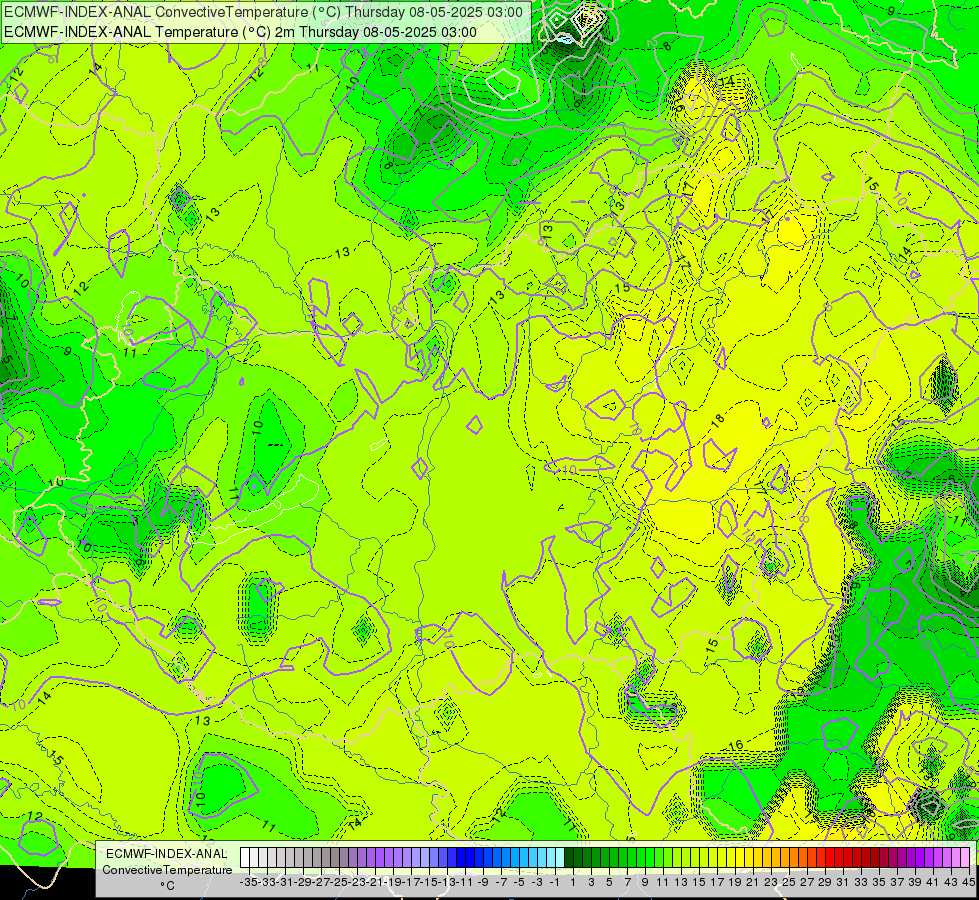Click the 19 value on the legend scale
This screenshot has height=900, width=979.
(x=735, y=883)
